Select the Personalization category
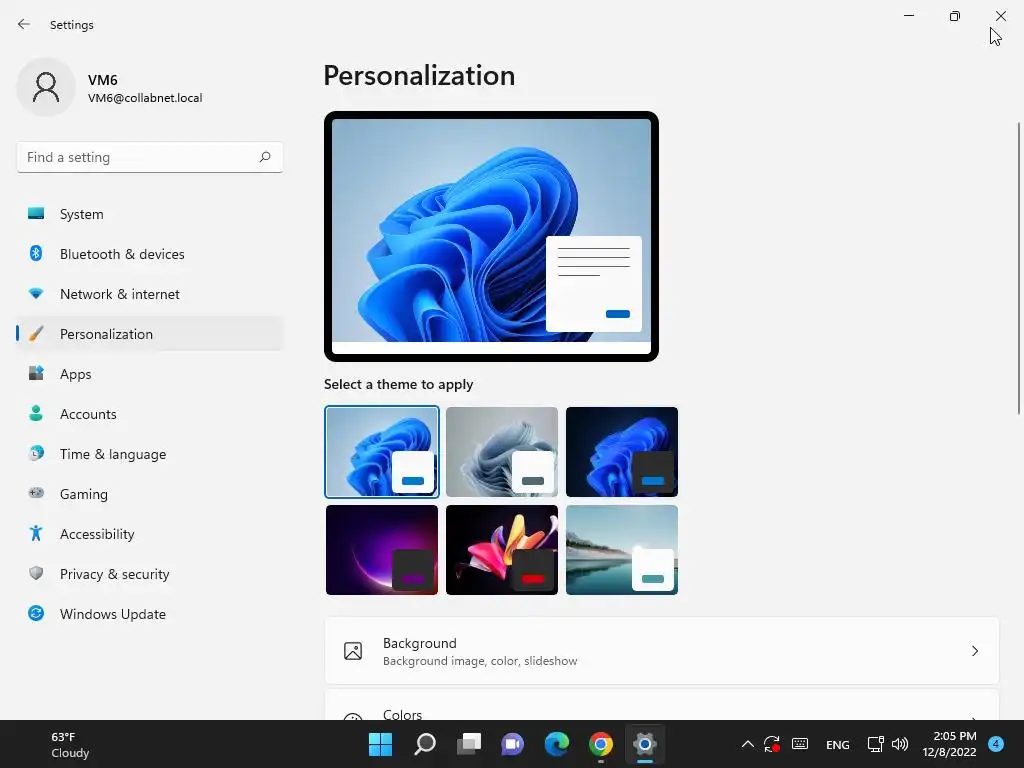This screenshot has height=768, width=1024. [x=150, y=334]
